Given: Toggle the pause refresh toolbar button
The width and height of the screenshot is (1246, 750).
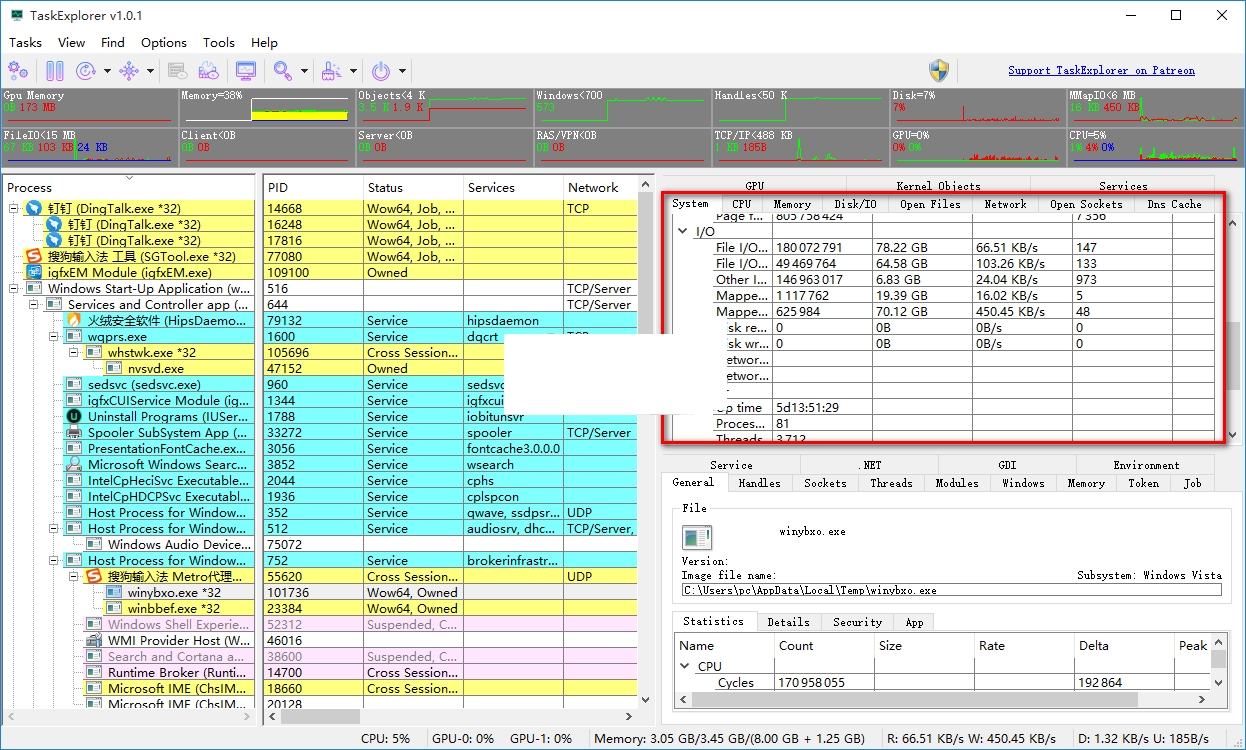Looking at the screenshot, I should point(55,71).
